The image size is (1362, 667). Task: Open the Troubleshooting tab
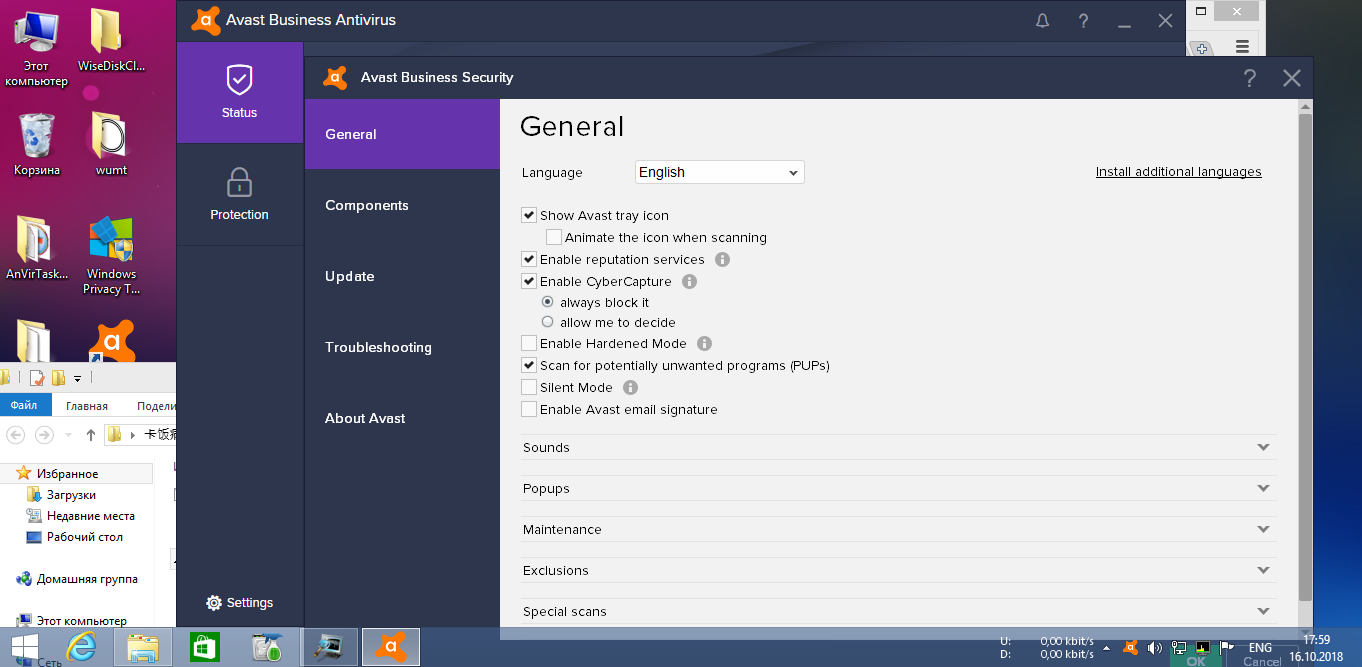coord(402,347)
